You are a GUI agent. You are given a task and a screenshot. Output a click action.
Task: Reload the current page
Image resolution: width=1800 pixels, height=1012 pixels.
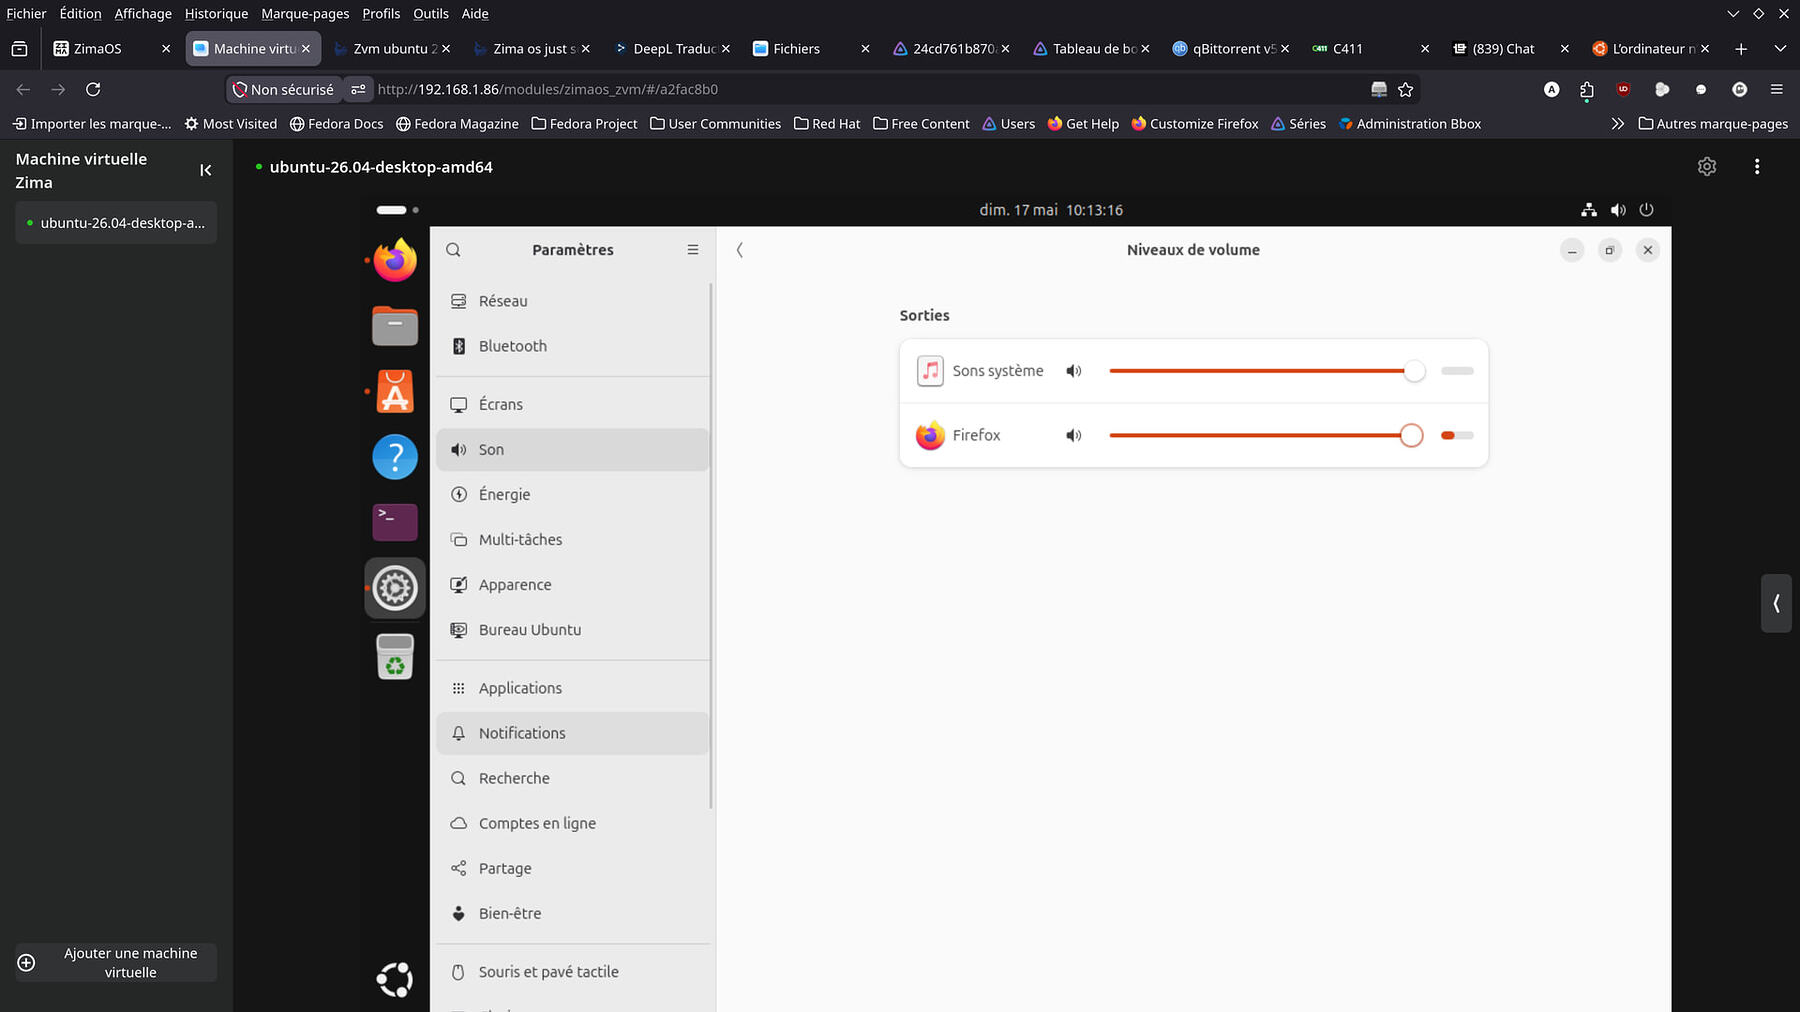[x=93, y=89]
